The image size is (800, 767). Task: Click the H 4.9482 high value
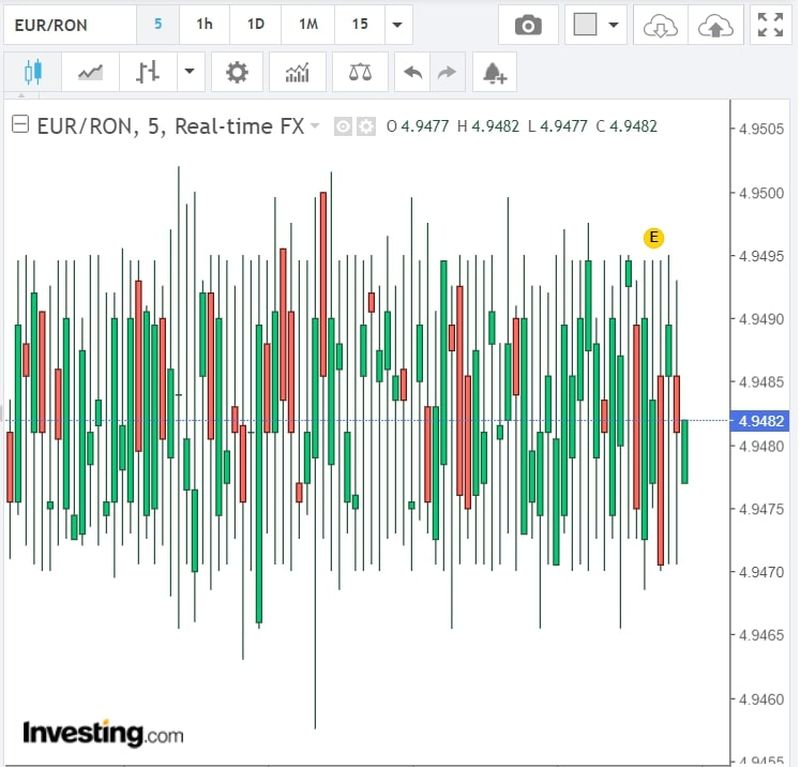(488, 126)
